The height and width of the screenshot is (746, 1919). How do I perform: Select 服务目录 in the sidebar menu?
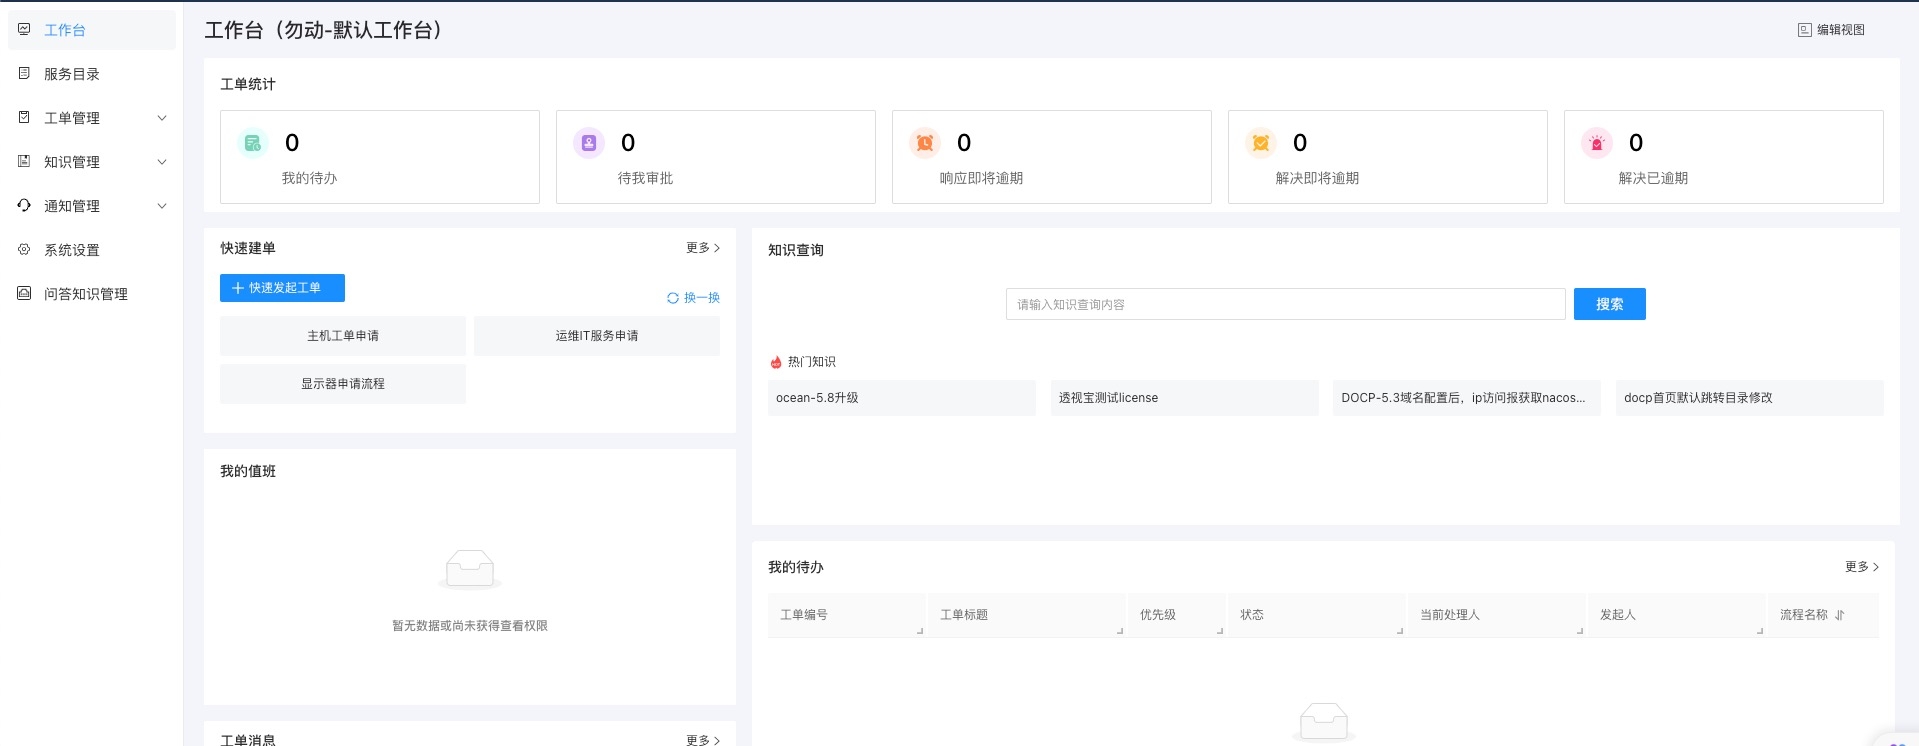point(92,74)
